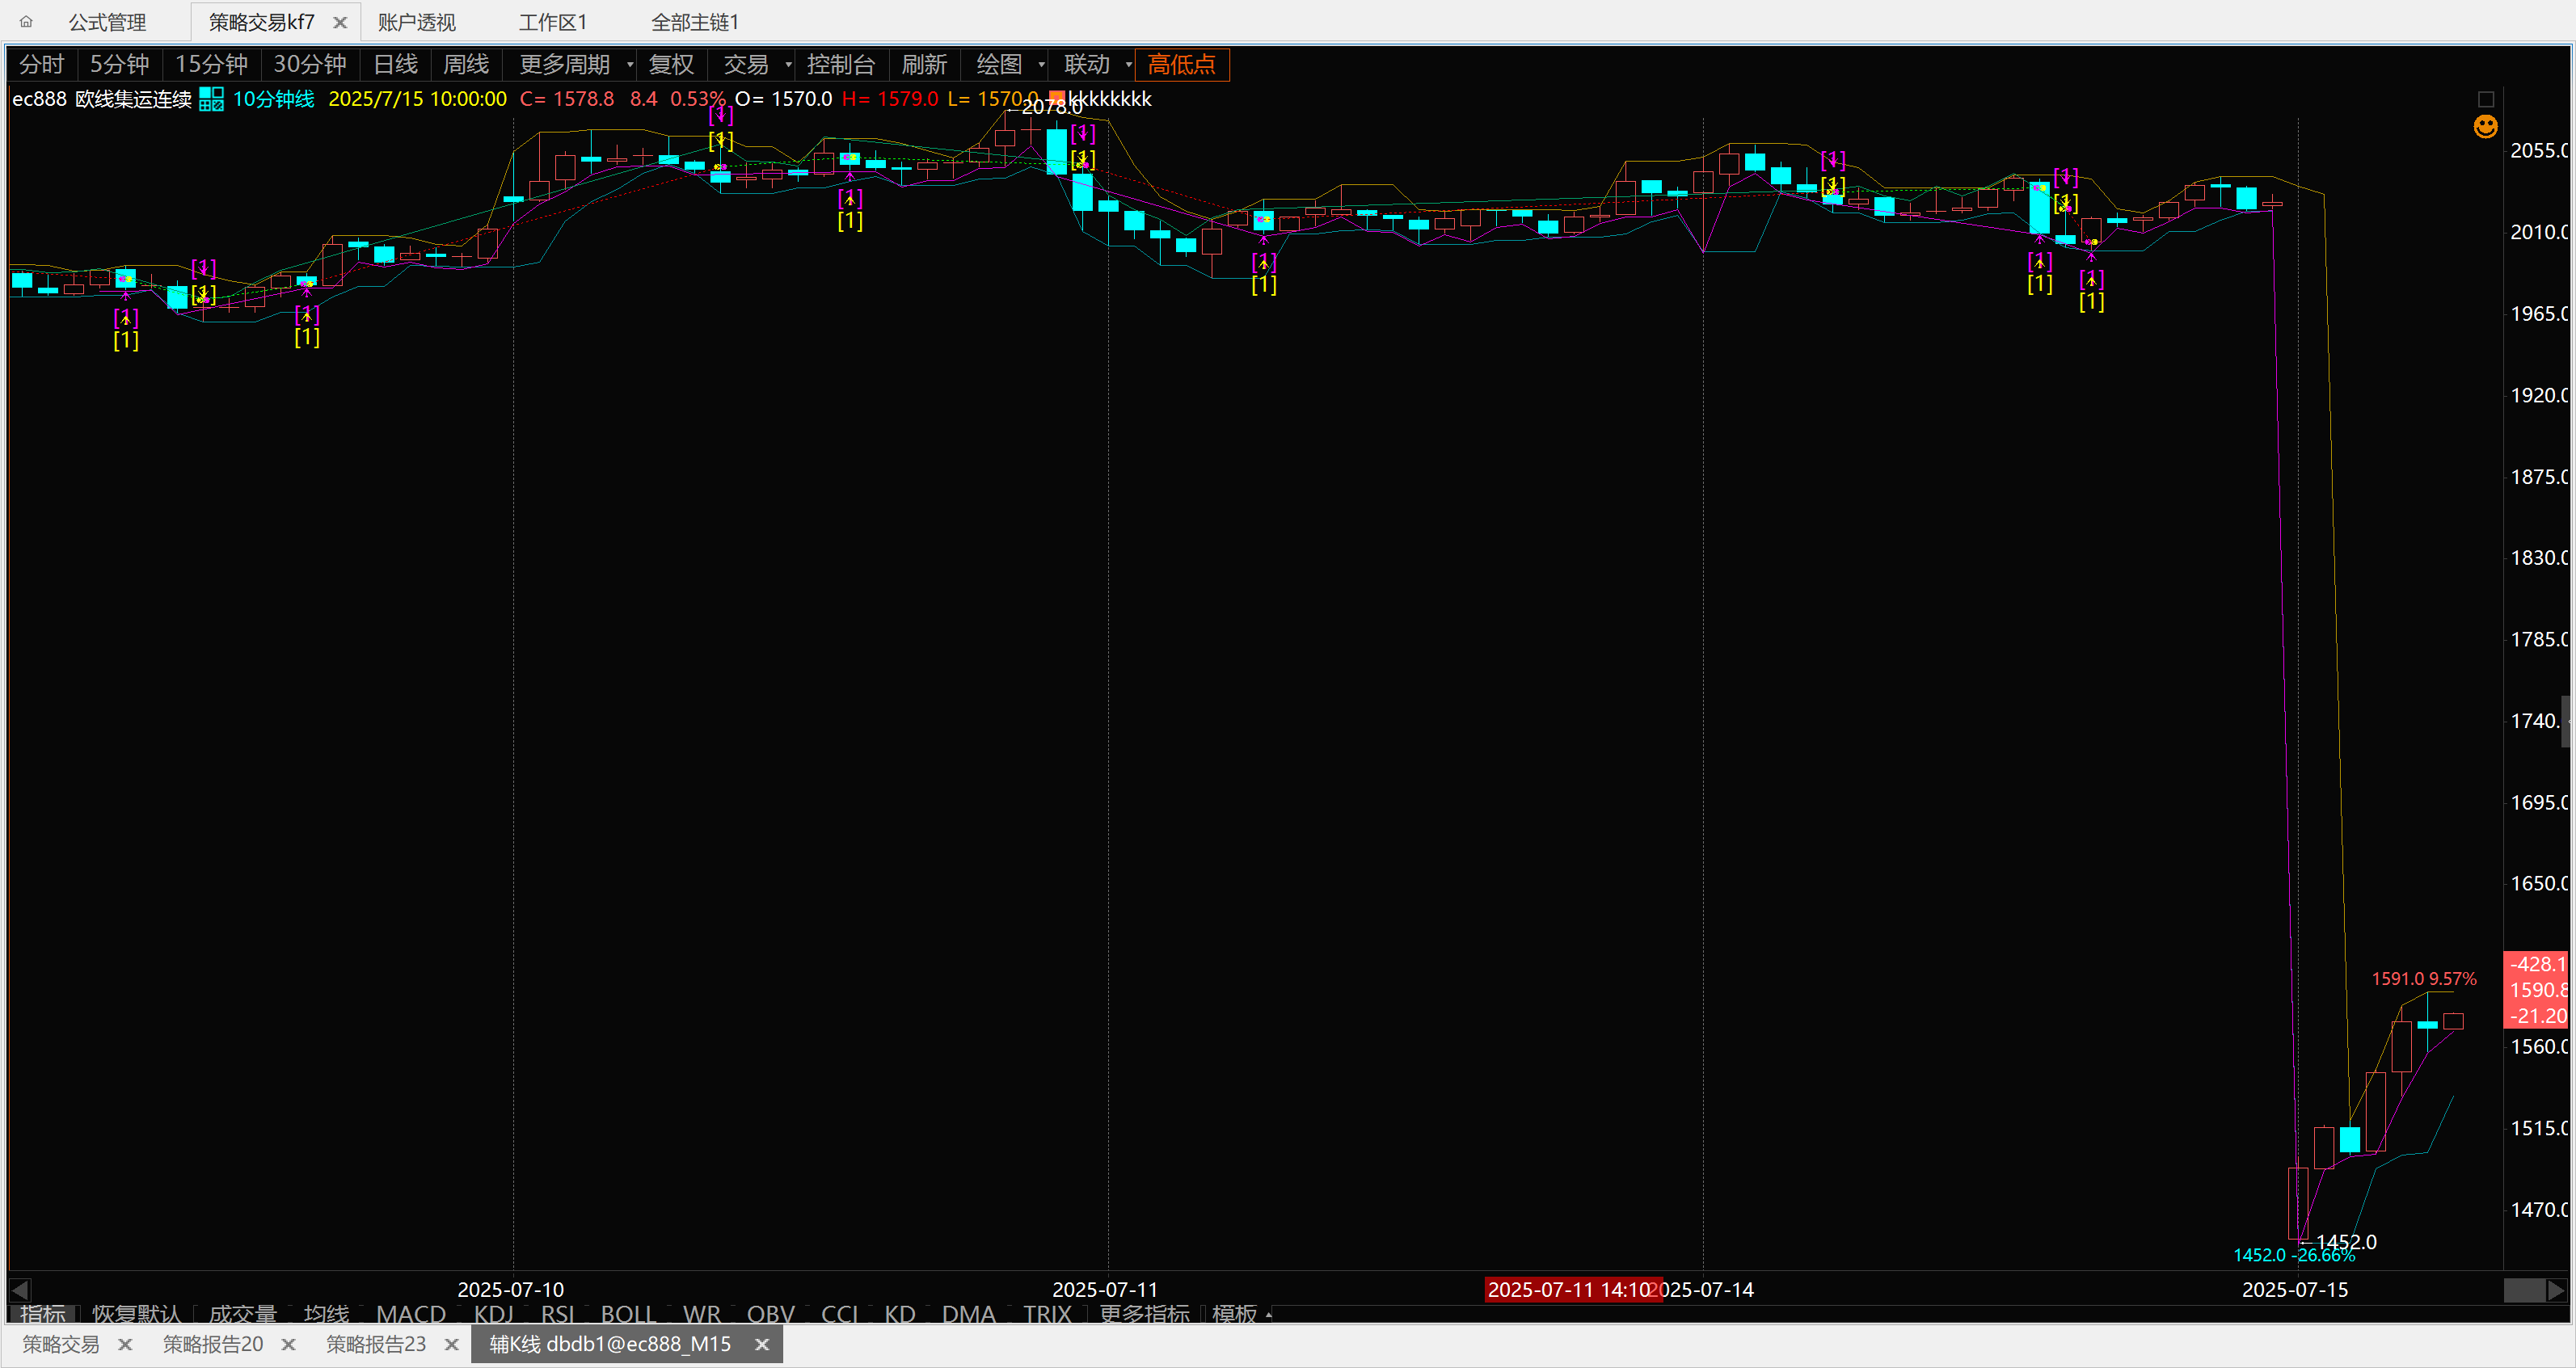2576x1368 pixels.
Task: Show the 成交量 volume indicator
Action: click(x=242, y=1314)
